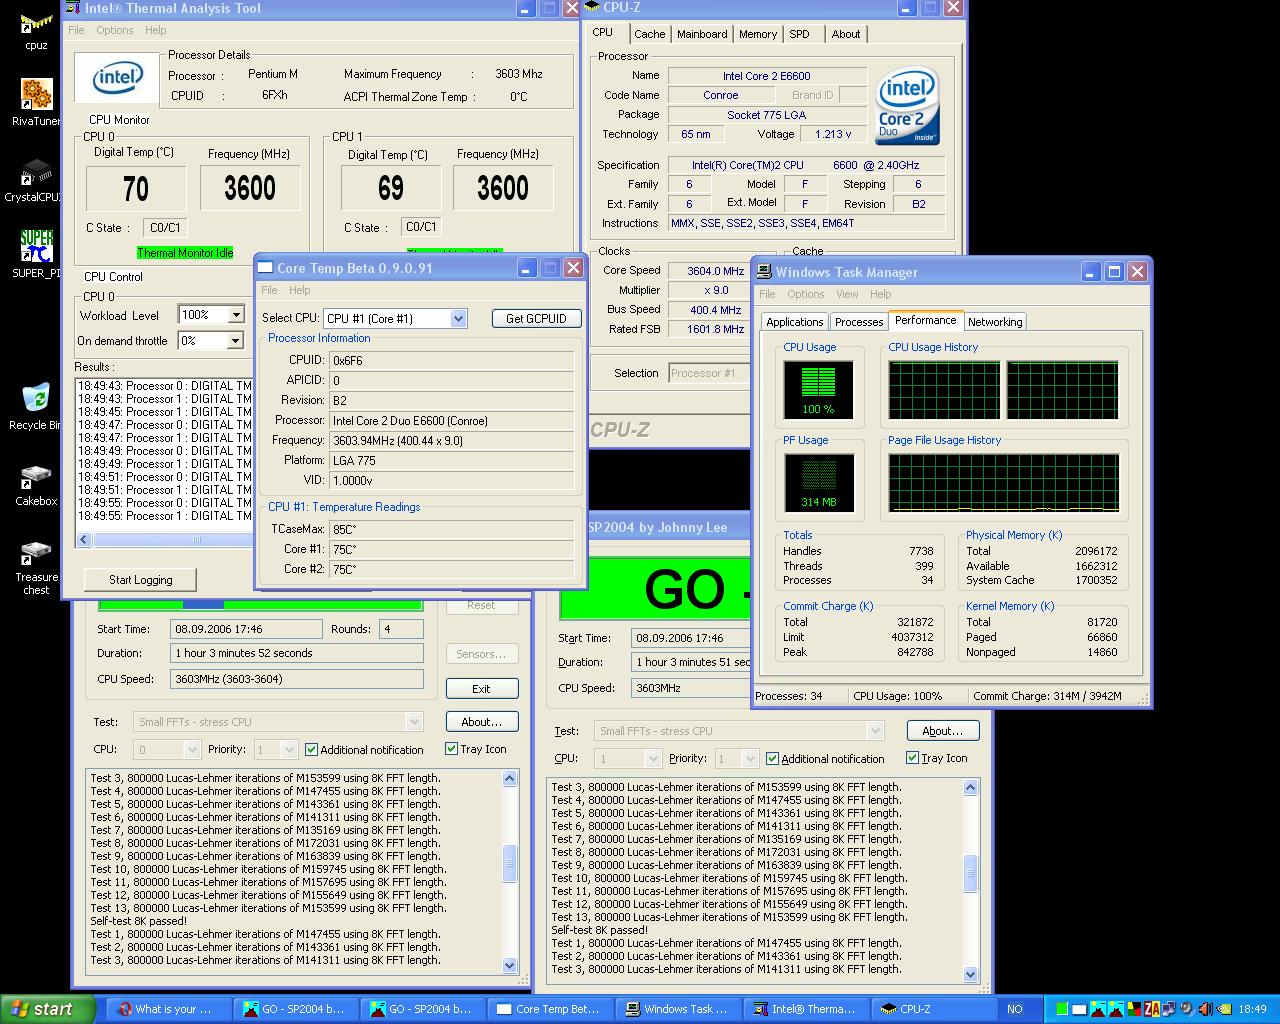
Task: Switch to Core Temp via taskbar button
Action: click(x=548, y=1009)
